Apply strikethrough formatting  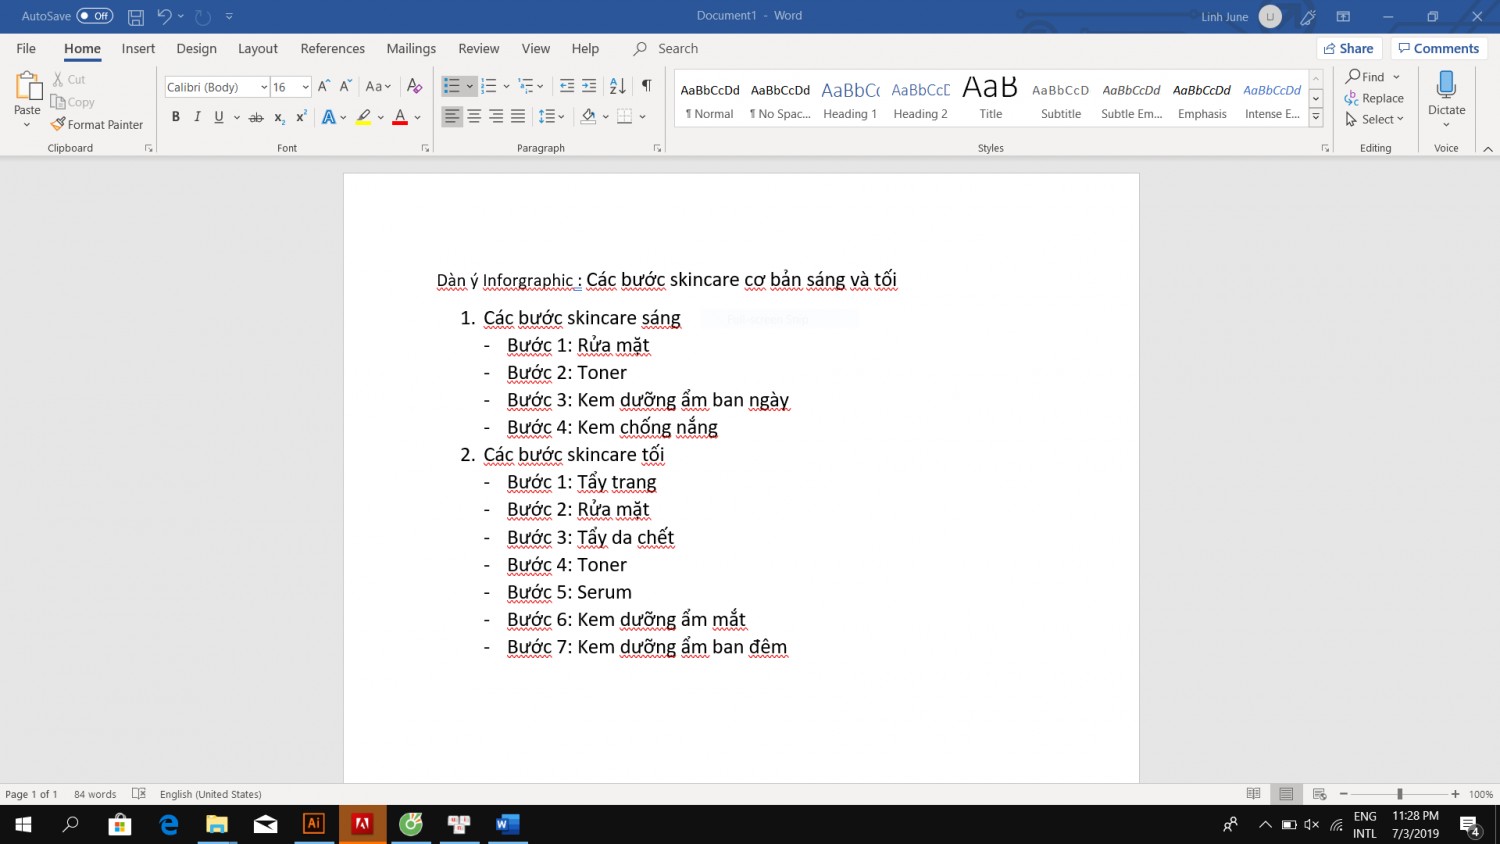(256, 117)
